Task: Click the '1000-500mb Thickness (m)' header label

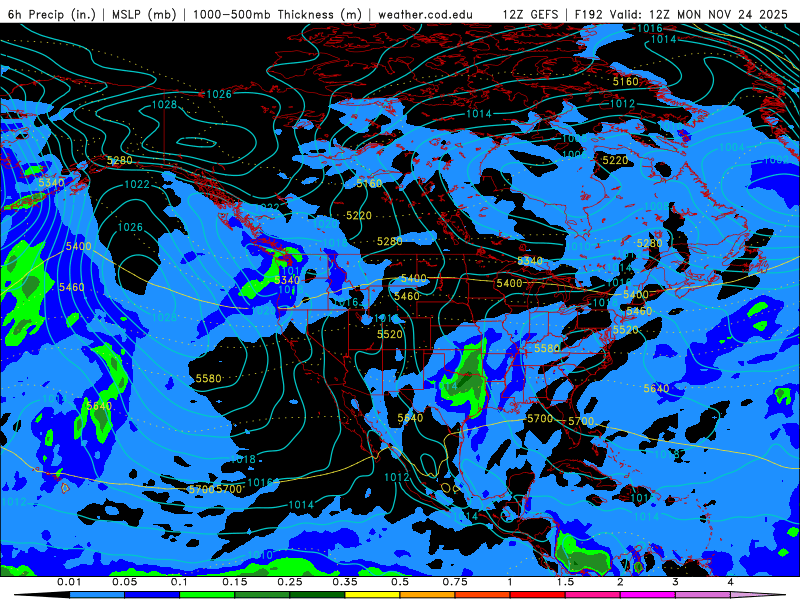Action: tap(277, 14)
